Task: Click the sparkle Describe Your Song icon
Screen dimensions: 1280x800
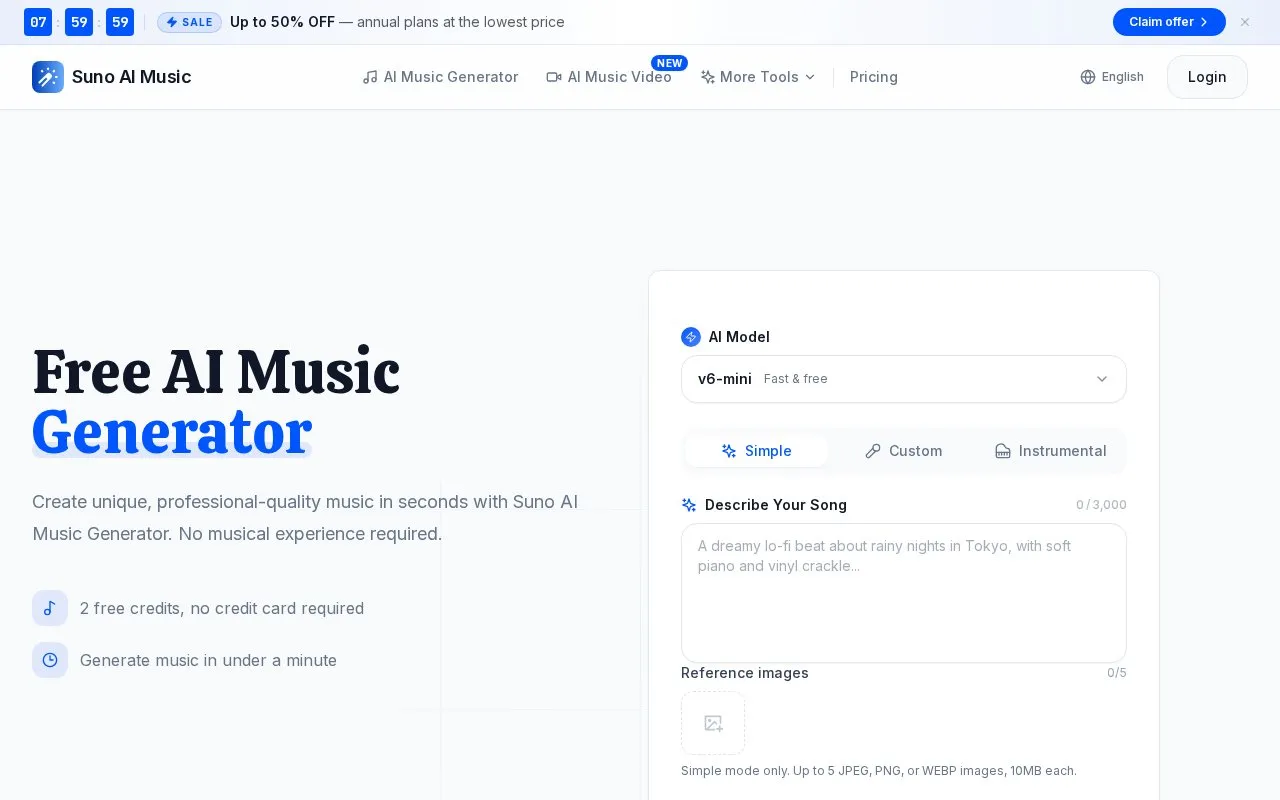Action: 689,505
